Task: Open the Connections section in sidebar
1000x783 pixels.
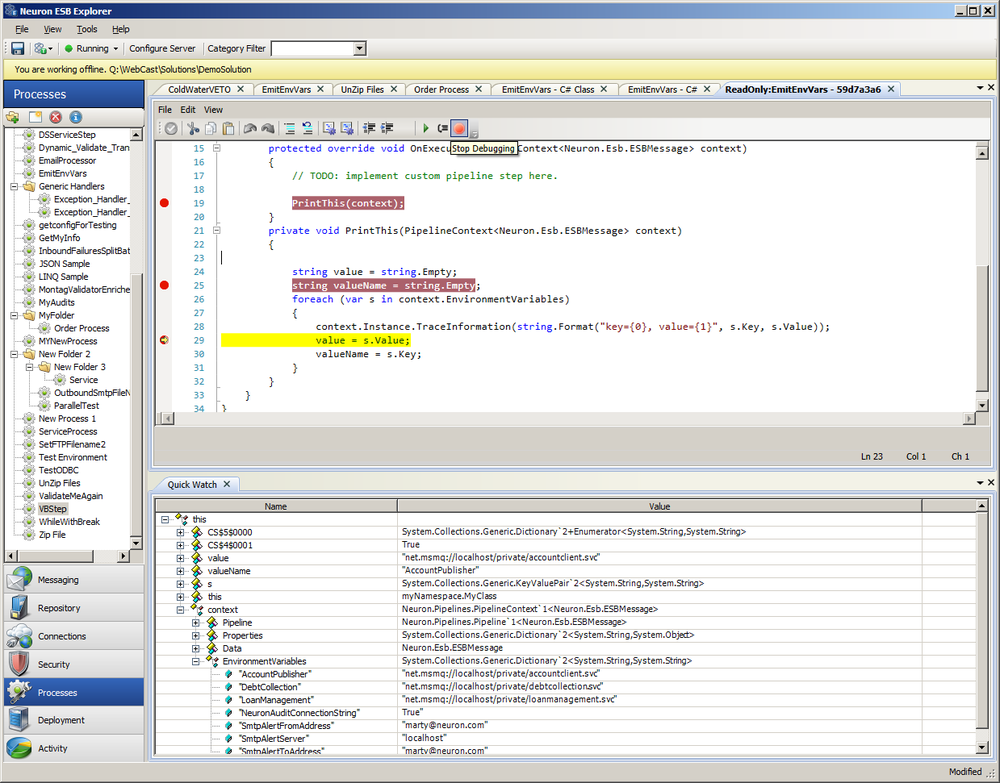Action: 74,636
